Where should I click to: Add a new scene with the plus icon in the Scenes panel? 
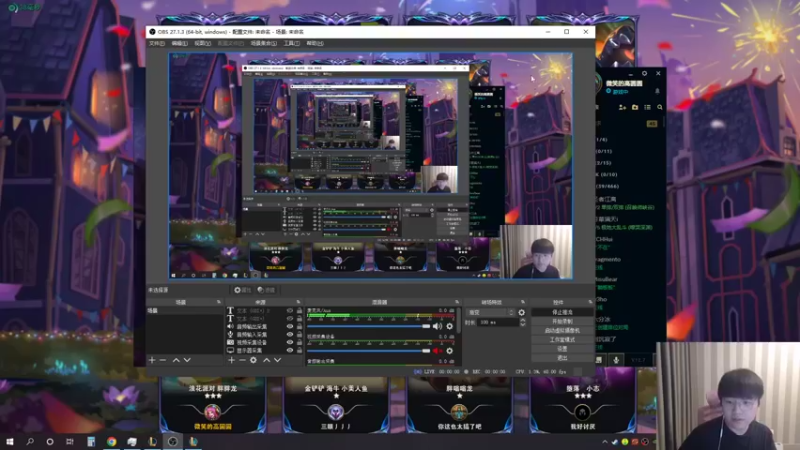click(152, 360)
